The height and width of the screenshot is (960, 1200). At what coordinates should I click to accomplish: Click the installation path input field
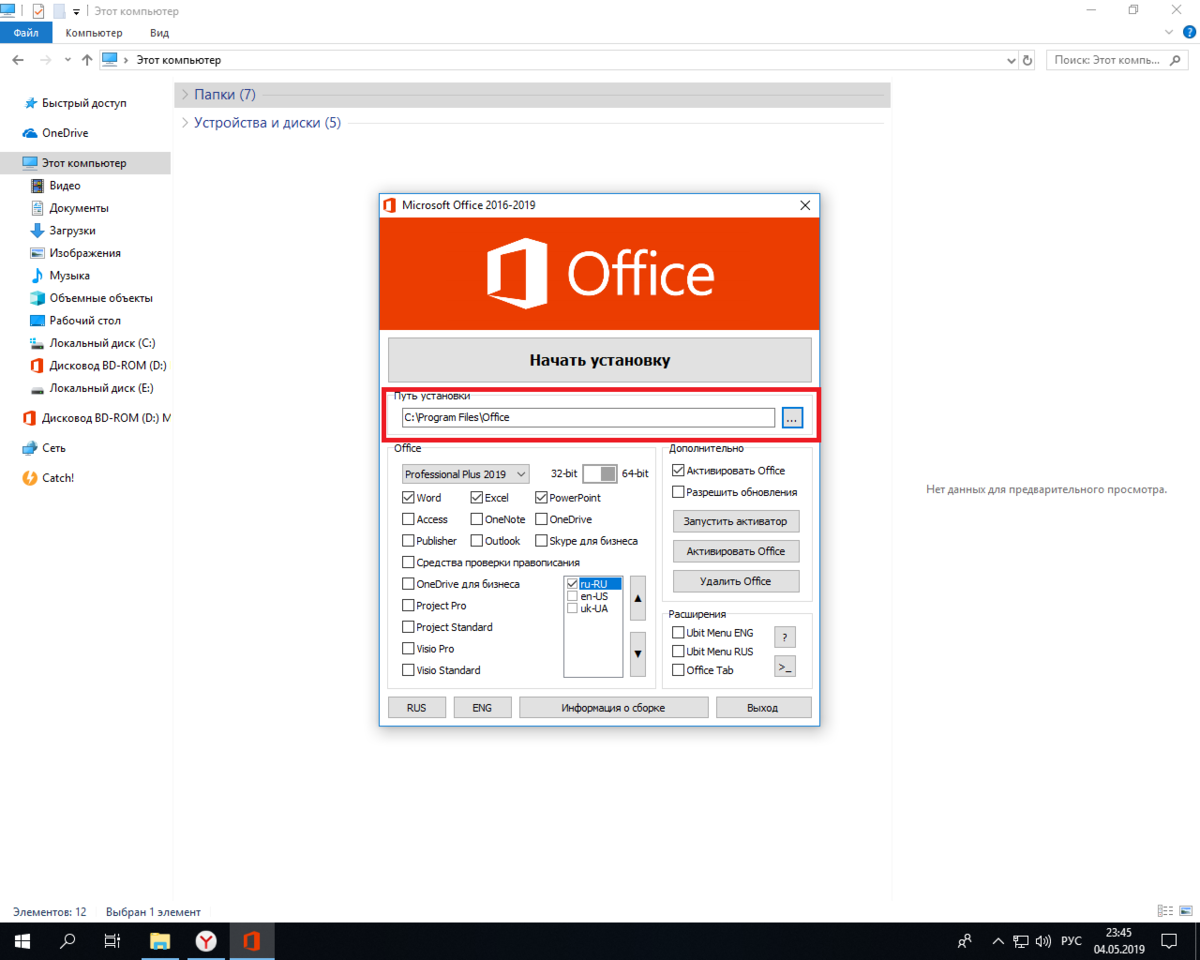click(x=588, y=417)
